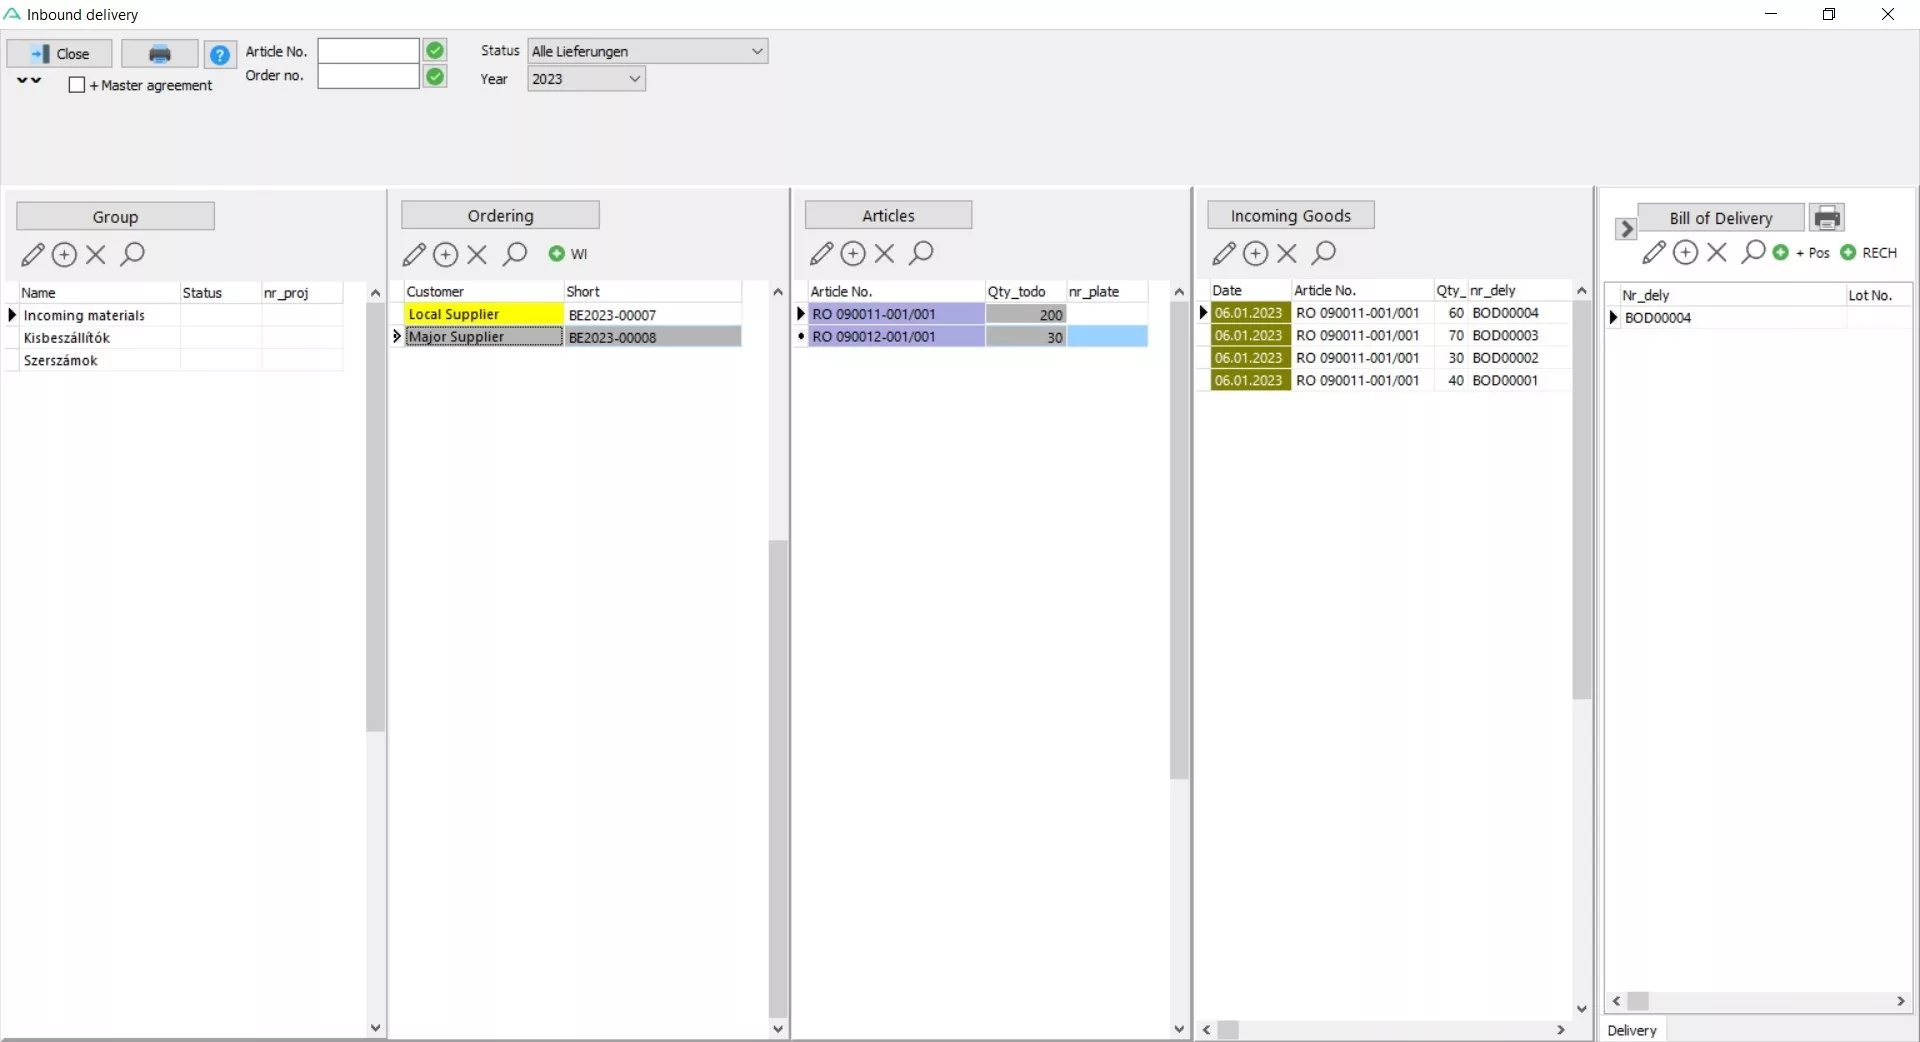Screen dimensions: 1920x1042
Task: Open the Year dropdown showing 2023
Action: [586, 79]
